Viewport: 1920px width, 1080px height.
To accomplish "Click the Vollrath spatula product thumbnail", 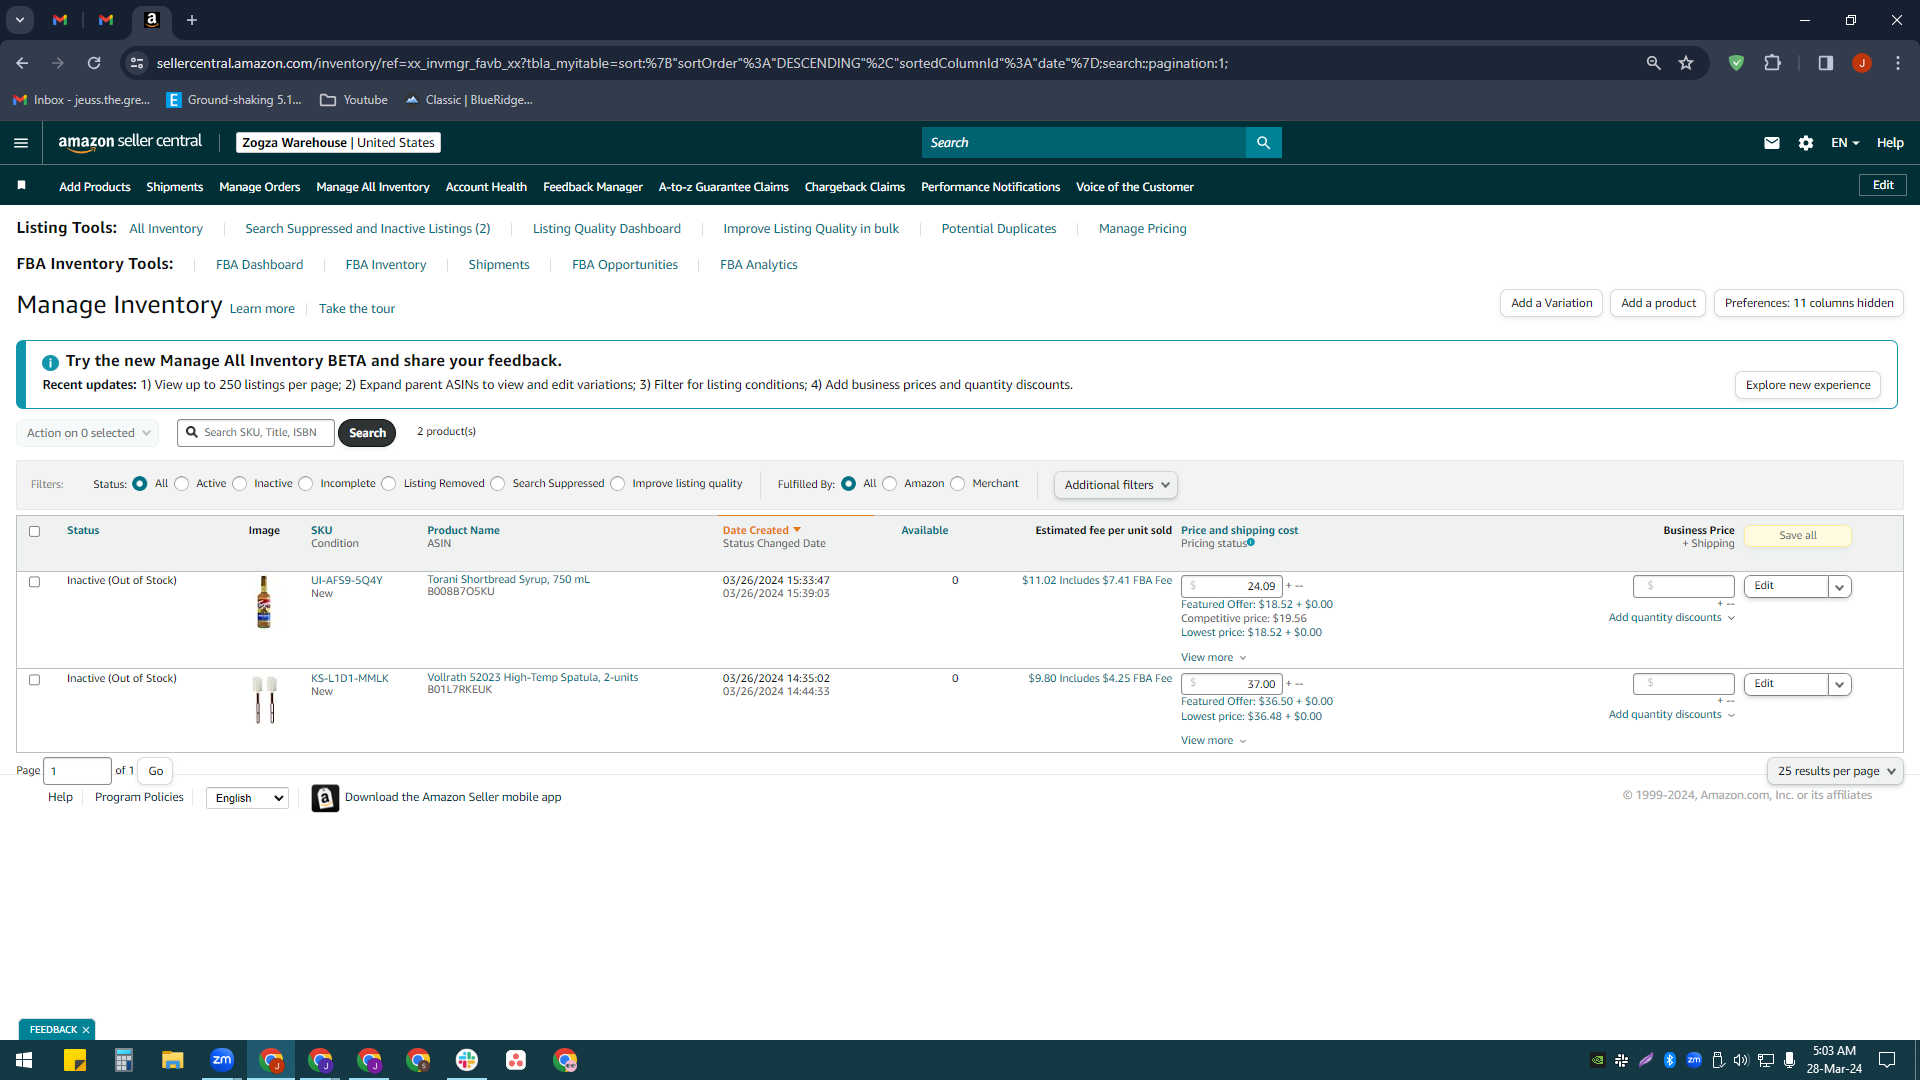I will (x=264, y=699).
